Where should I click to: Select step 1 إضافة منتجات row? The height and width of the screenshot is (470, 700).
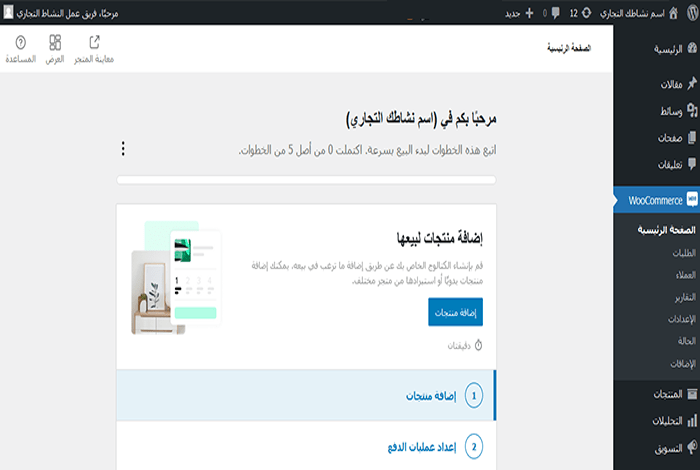(x=306, y=395)
